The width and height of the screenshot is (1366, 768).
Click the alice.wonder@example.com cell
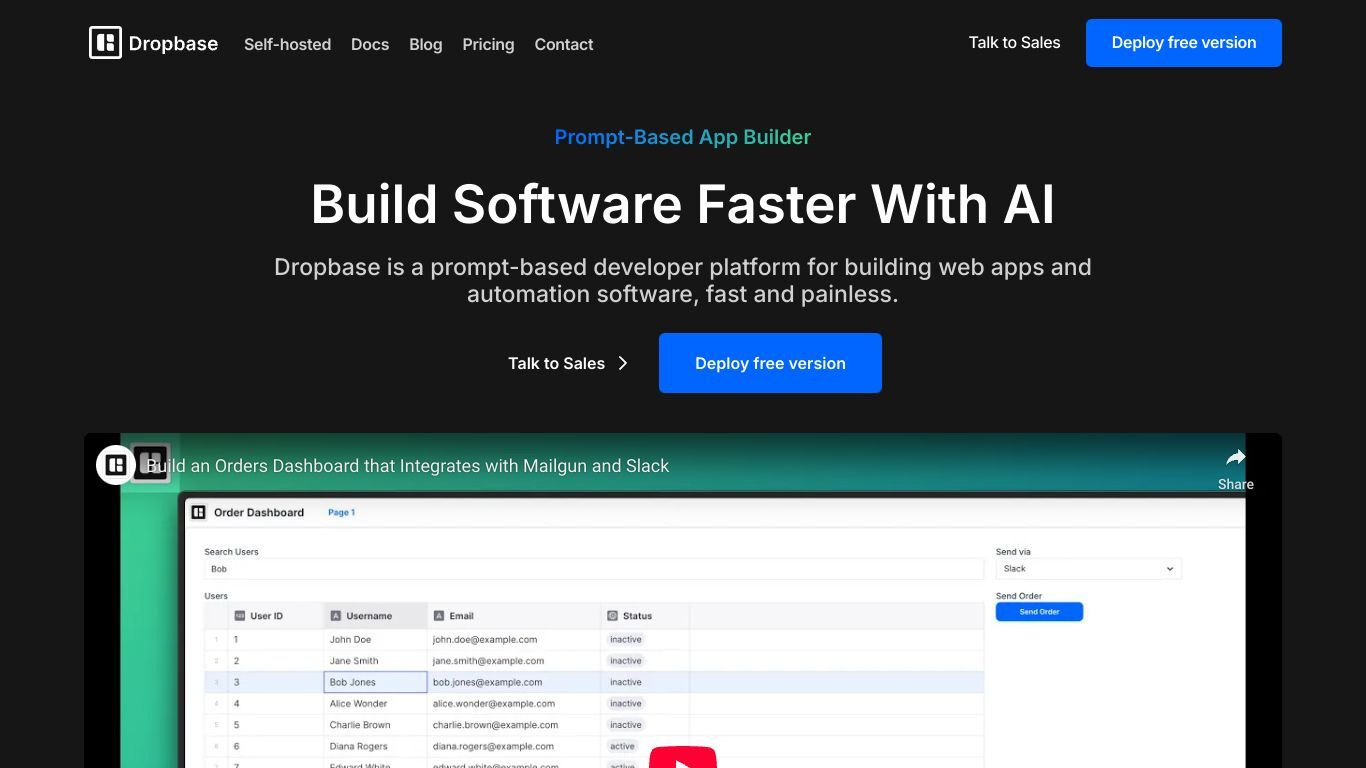coord(515,704)
